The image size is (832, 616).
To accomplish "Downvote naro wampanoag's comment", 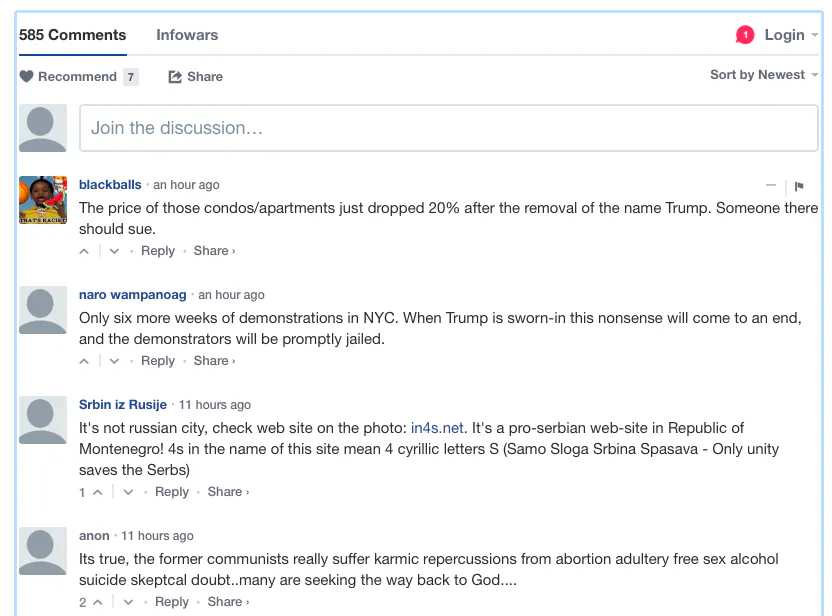I will [114, 361].
